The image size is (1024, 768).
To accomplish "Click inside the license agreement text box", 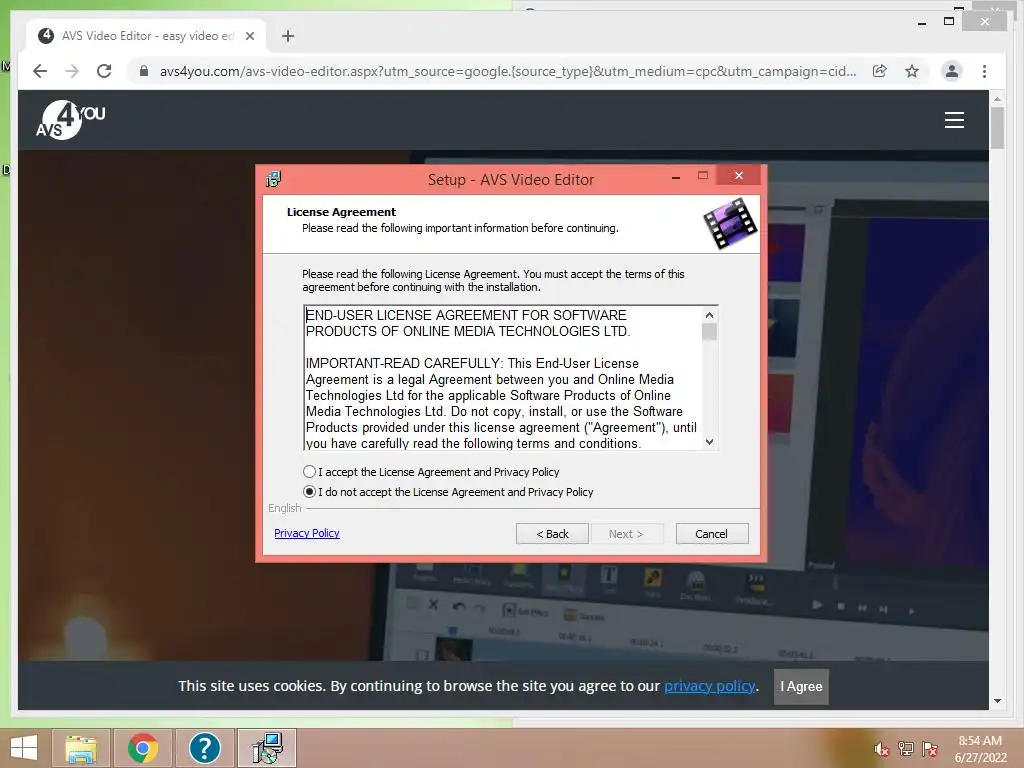I will (503, 377).
